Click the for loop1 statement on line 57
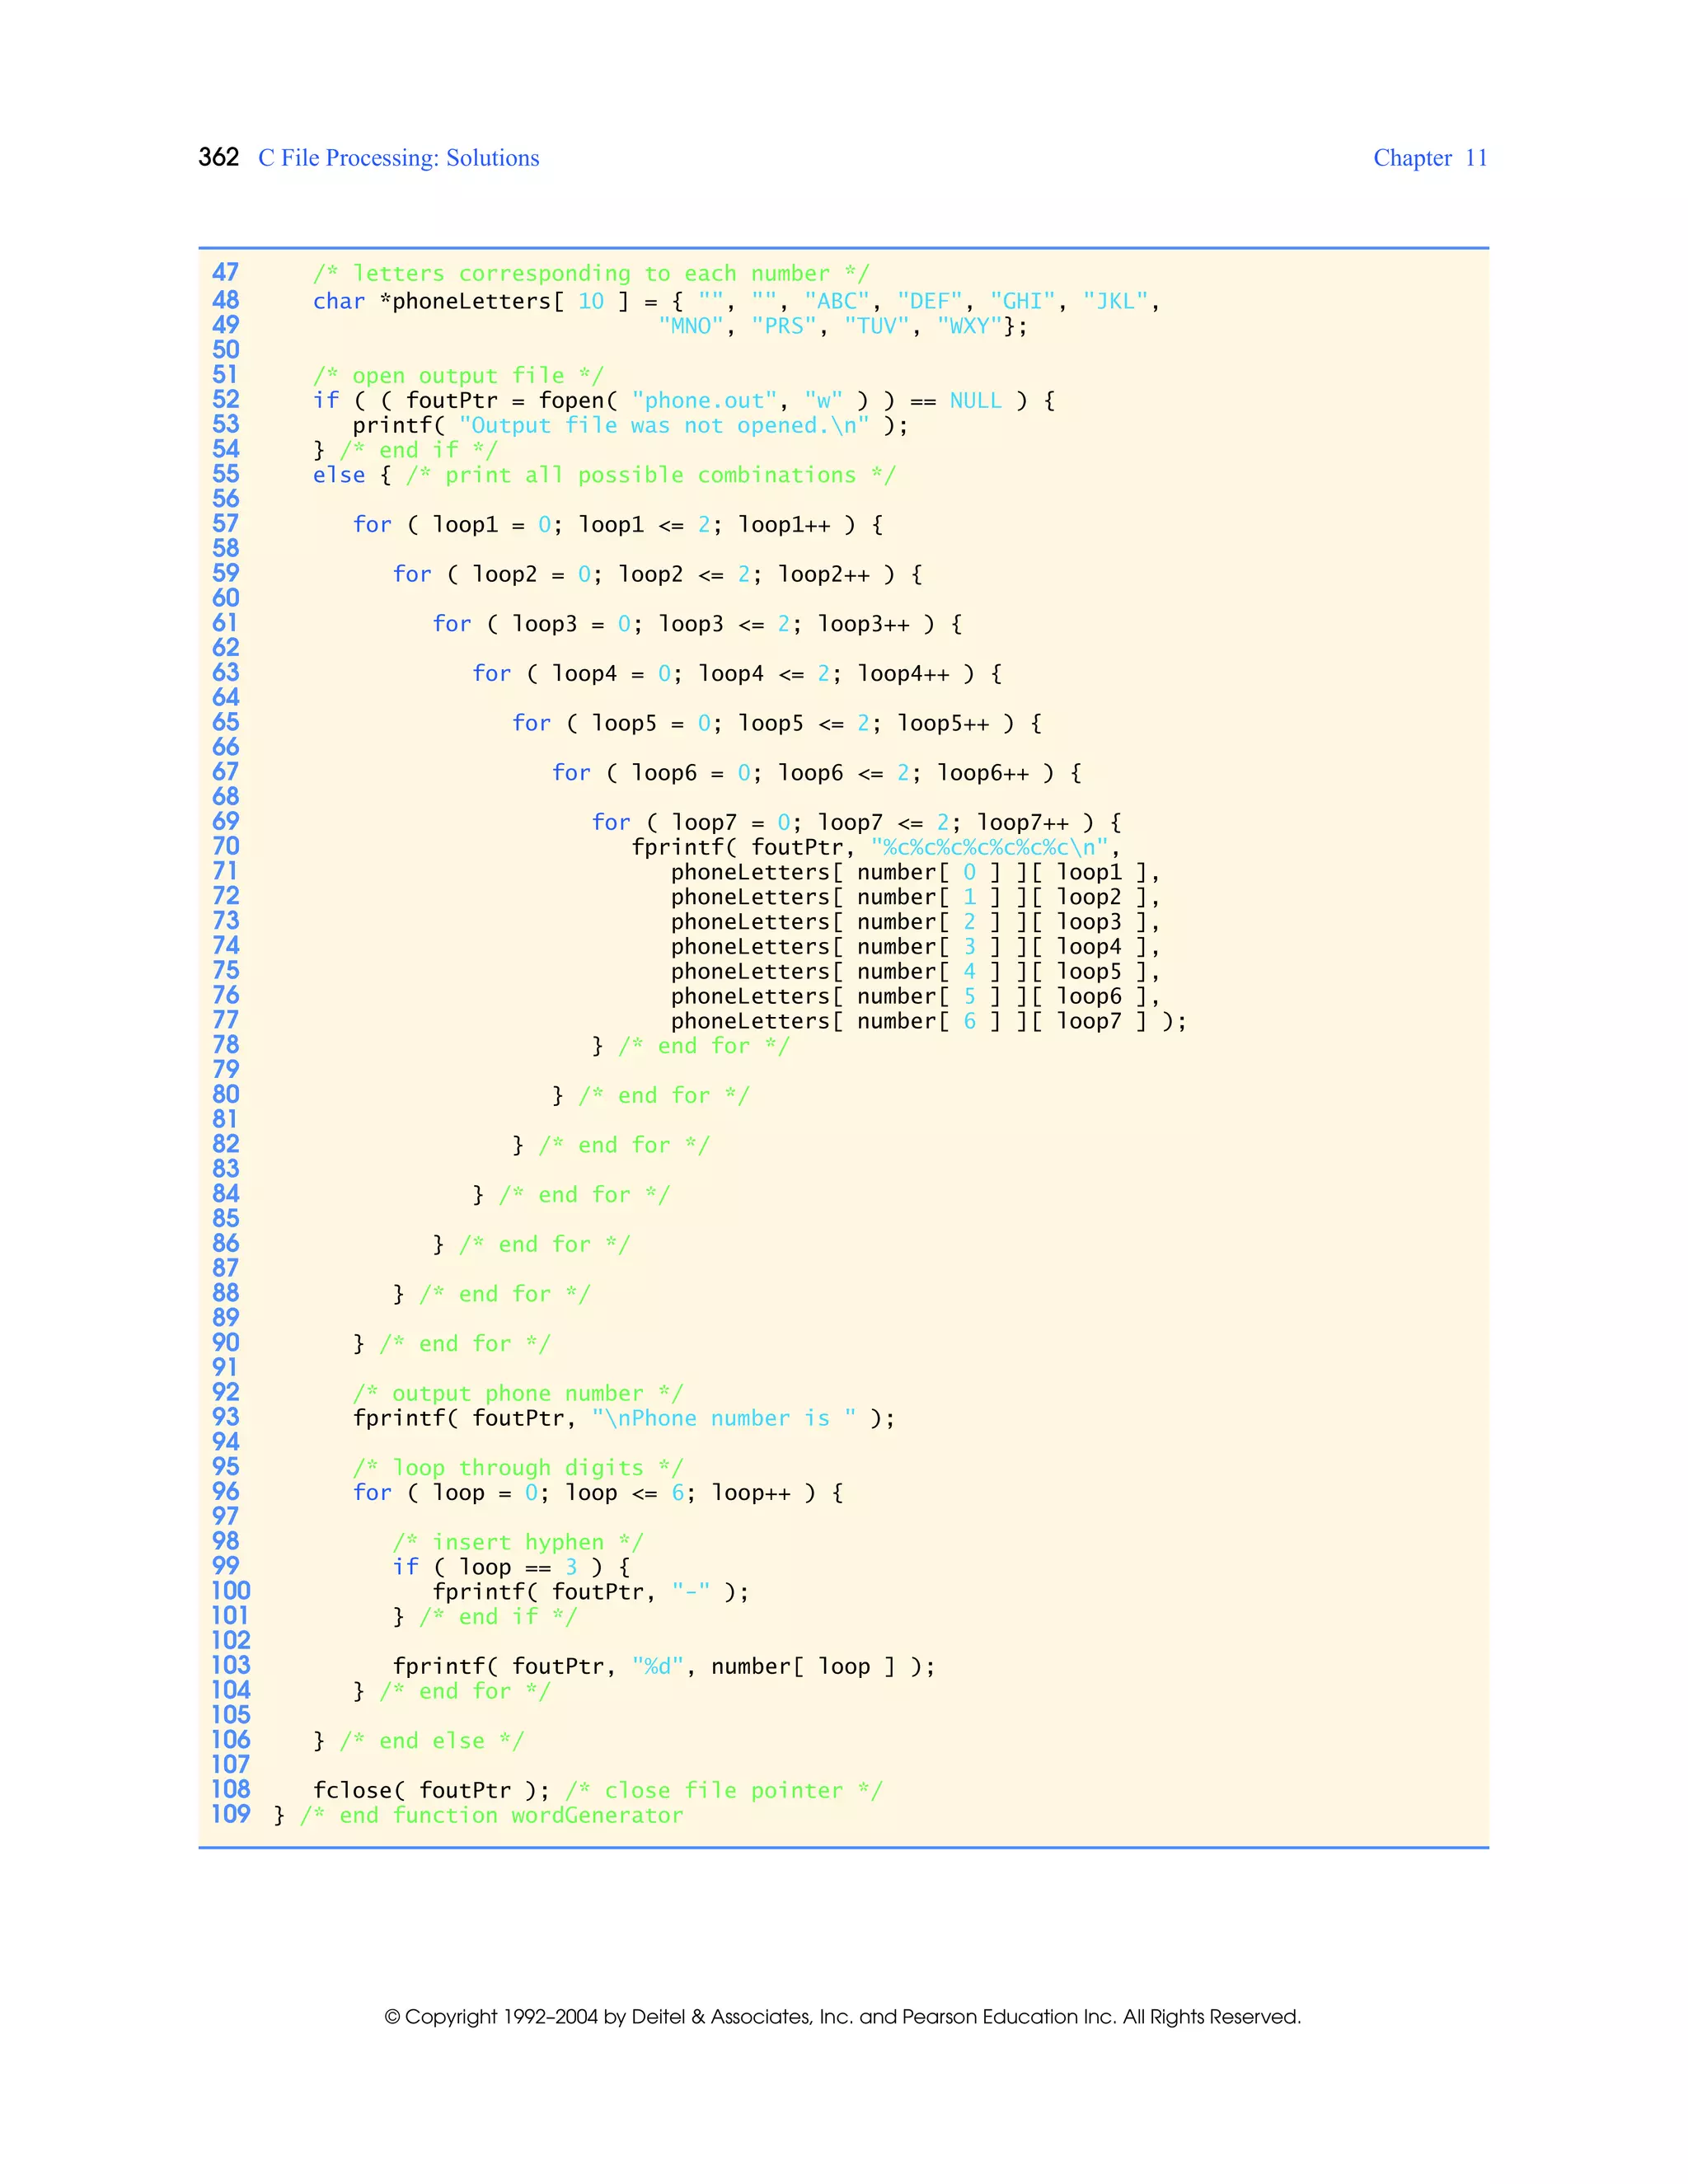1688x2184 pixels. [x=617, y=524]
